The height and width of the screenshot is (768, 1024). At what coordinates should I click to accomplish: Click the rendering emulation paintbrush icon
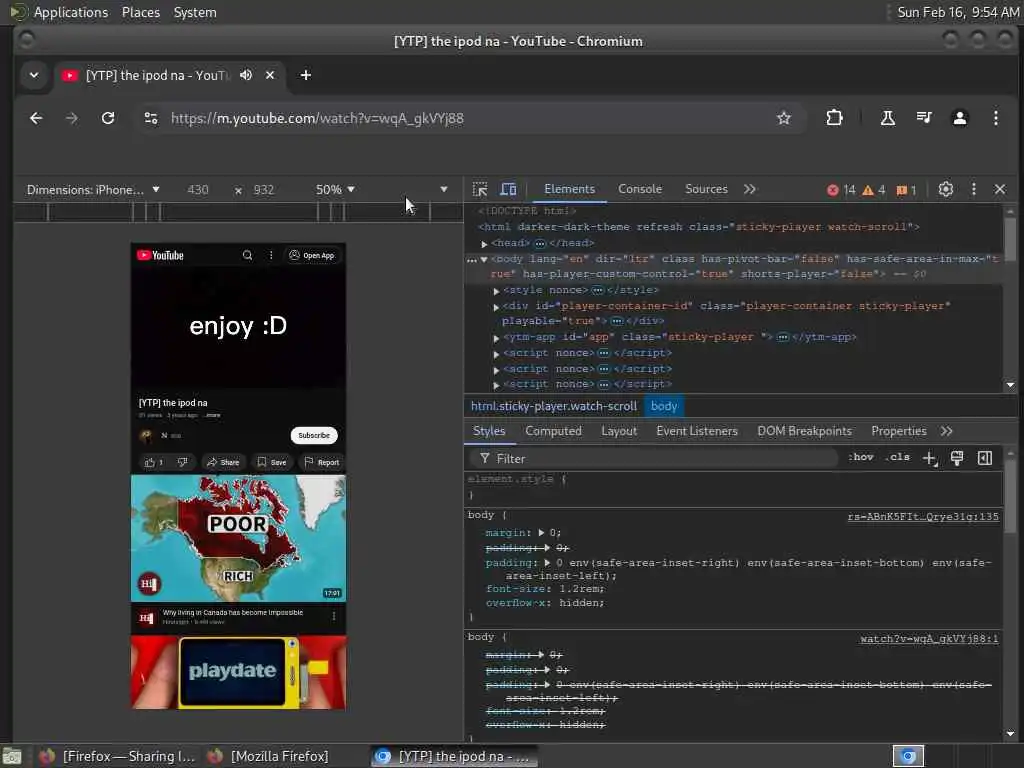click(957, 458)
